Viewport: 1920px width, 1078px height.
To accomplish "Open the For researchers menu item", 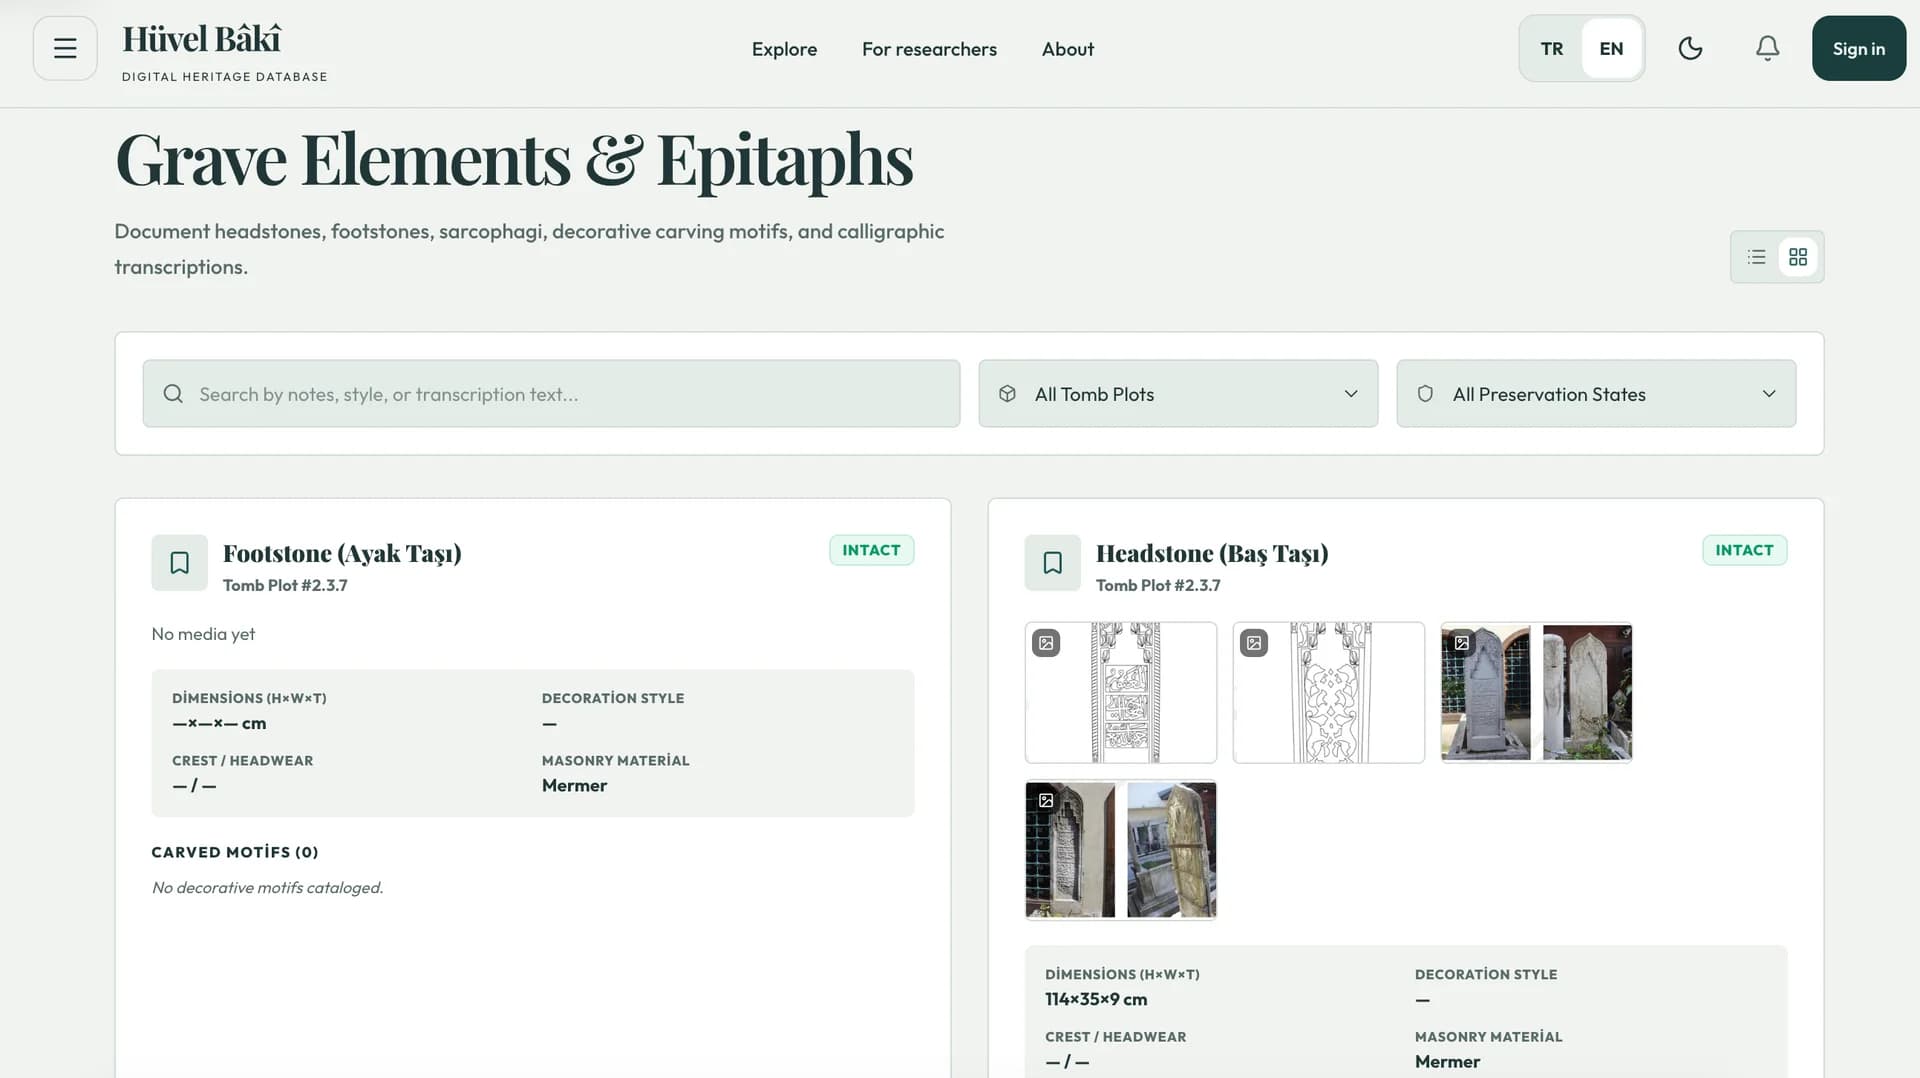I will tap(929, 49).
